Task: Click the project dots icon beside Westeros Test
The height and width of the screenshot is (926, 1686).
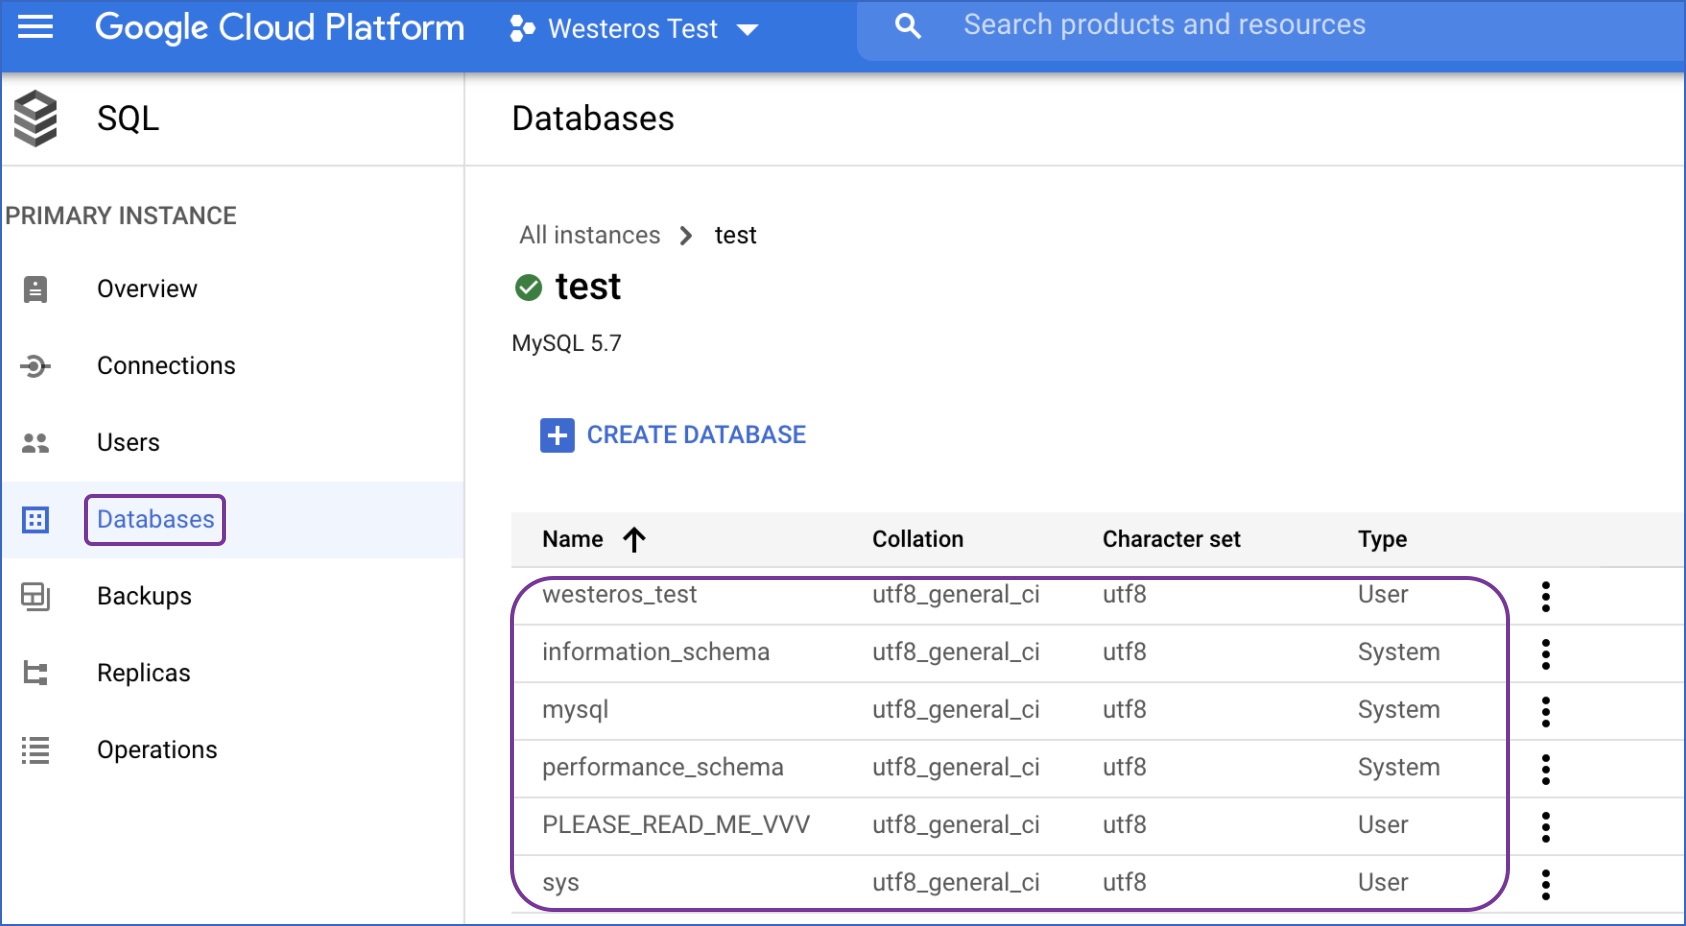Action: tap(521, 29)
